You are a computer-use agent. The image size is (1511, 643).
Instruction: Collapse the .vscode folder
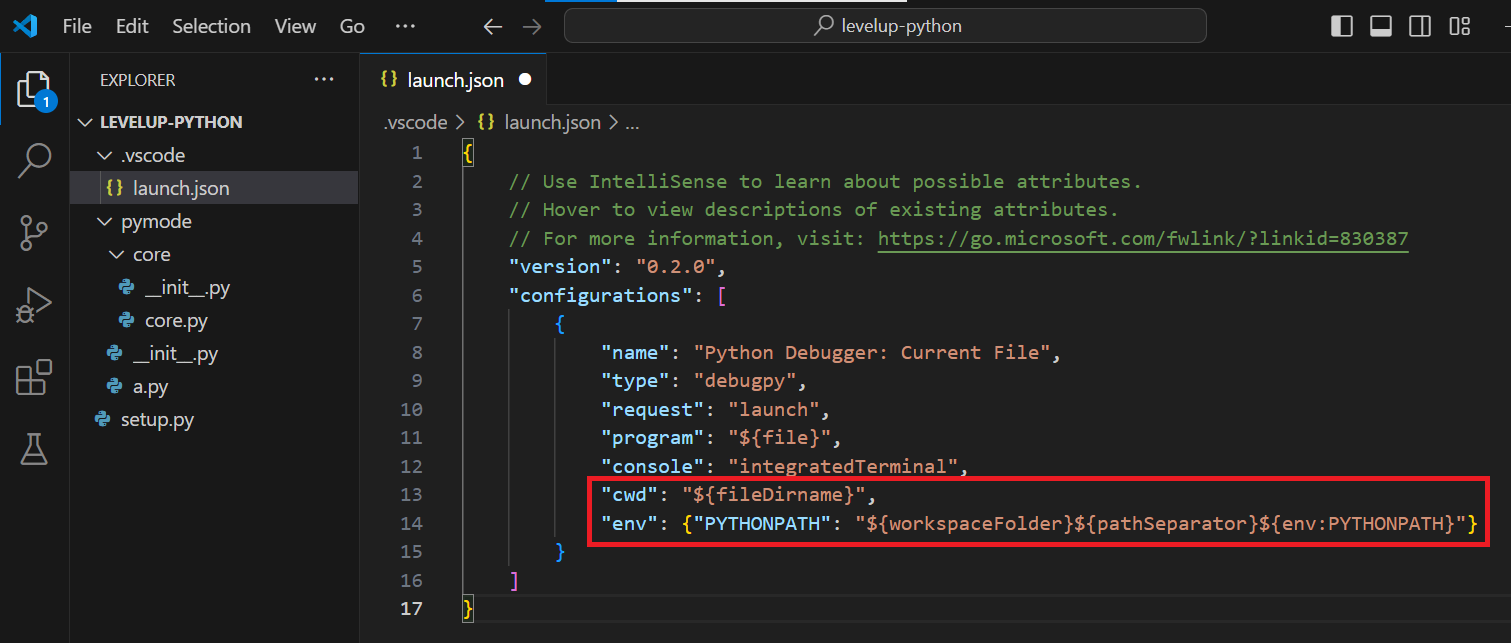(x=213, y=156)
